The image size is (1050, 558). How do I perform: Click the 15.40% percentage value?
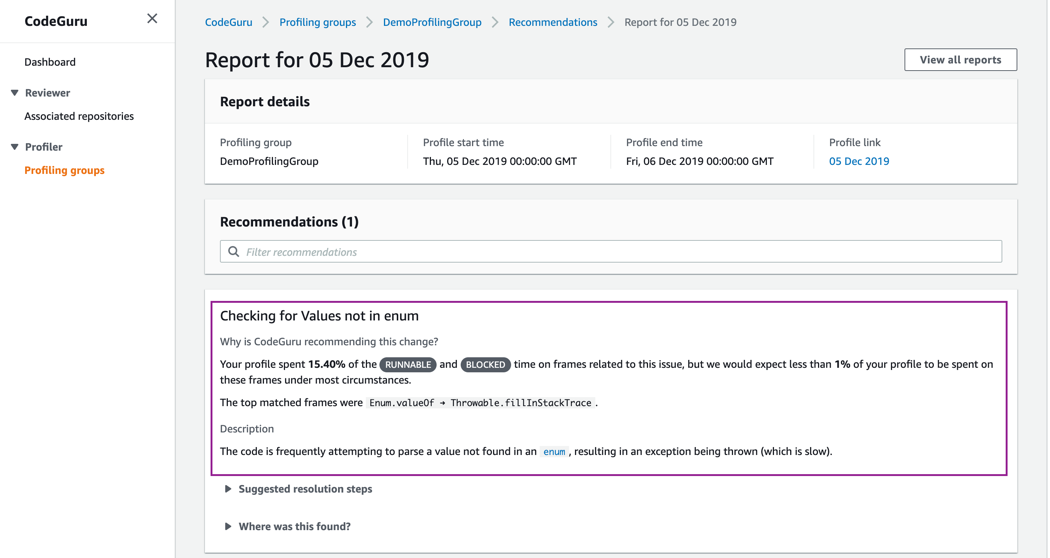pos(327,364)
